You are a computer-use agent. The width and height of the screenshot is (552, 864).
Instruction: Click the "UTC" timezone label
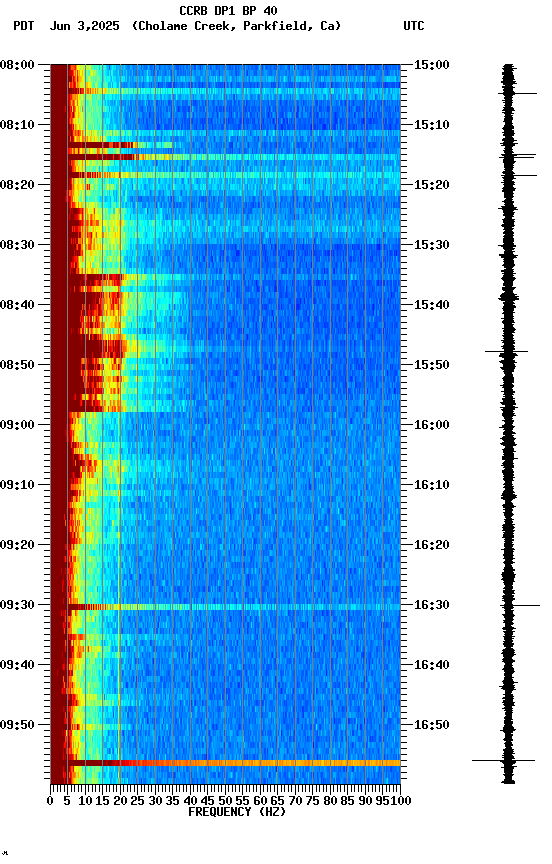click(414, 26)
